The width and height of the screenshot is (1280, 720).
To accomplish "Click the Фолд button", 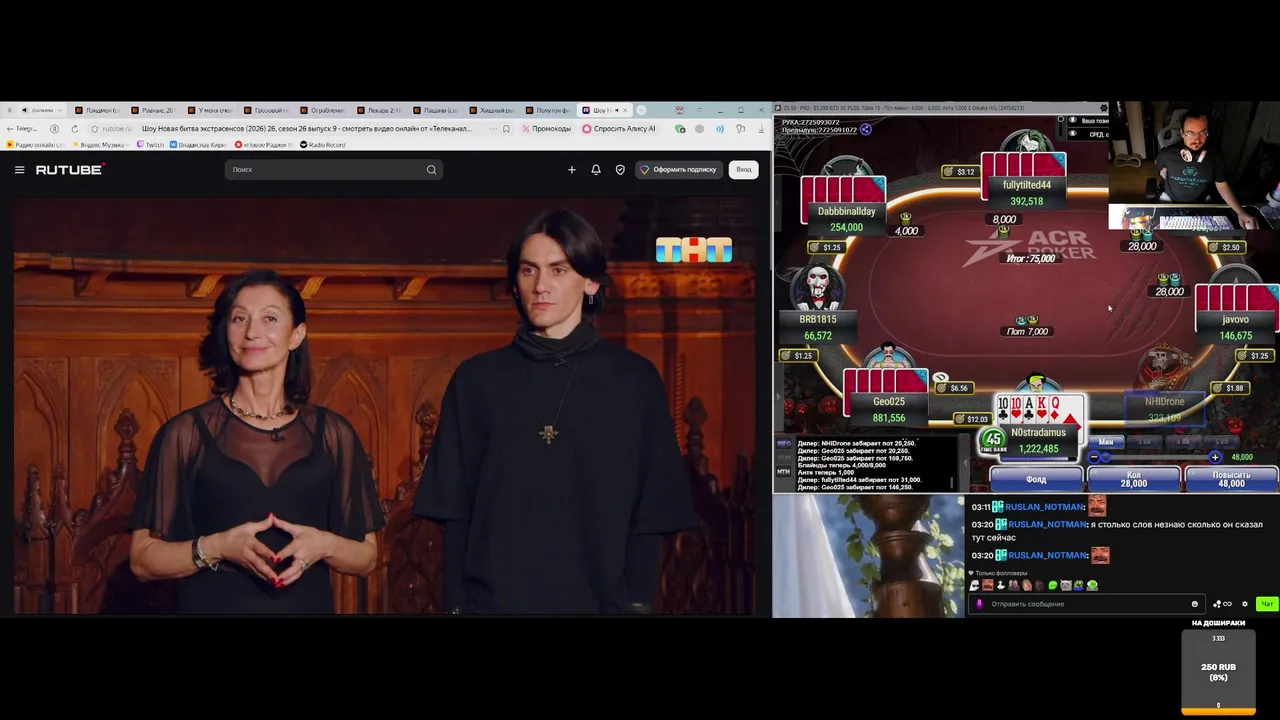I will tap(1036, 479).
